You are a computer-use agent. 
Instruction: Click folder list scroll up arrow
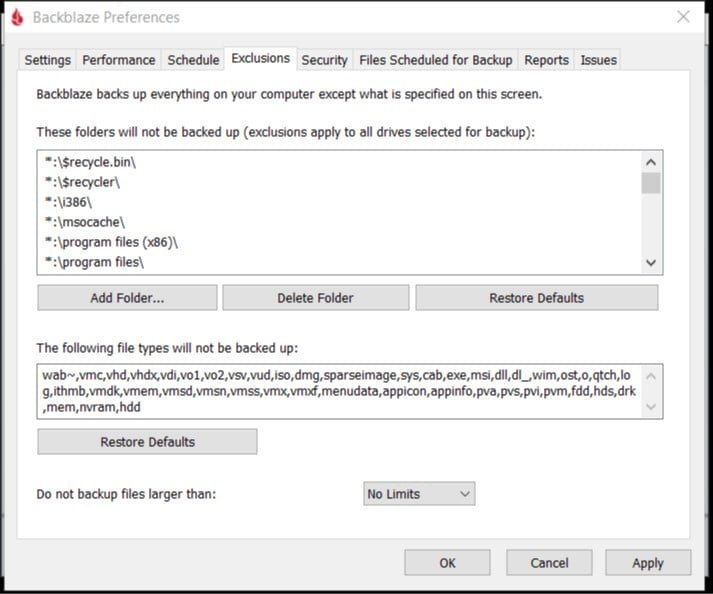point(651,162)
